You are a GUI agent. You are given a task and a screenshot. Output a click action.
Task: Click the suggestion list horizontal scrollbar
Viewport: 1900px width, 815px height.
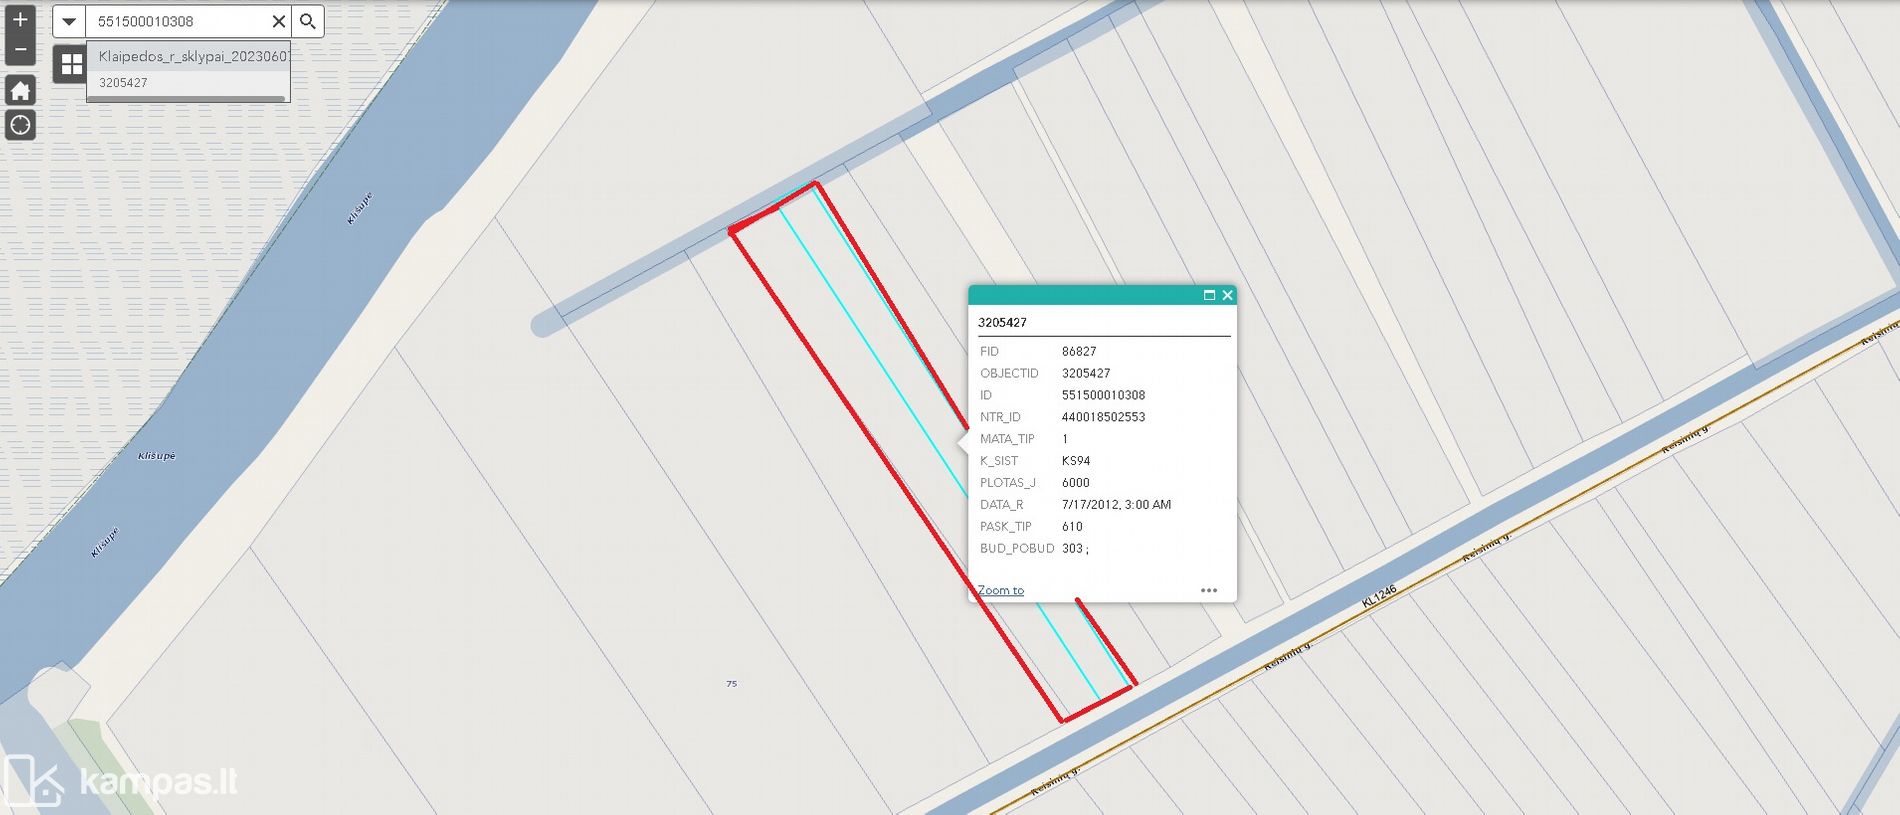click(187, 99)
